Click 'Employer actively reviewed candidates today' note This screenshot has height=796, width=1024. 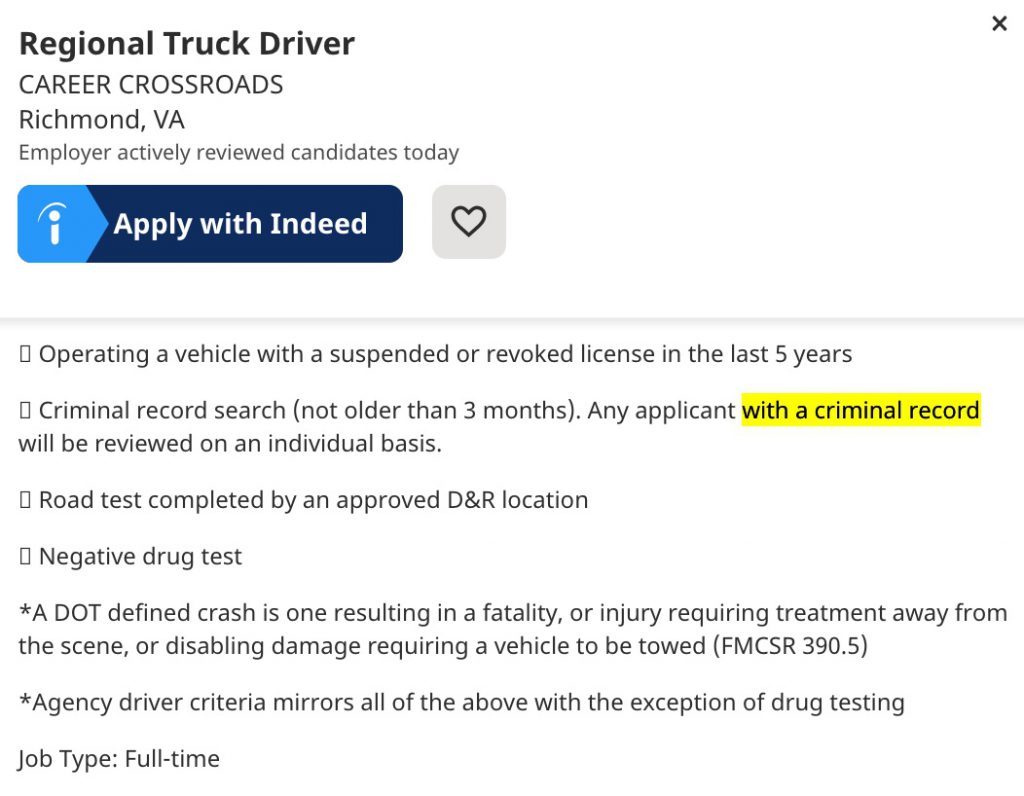point(239,153)
